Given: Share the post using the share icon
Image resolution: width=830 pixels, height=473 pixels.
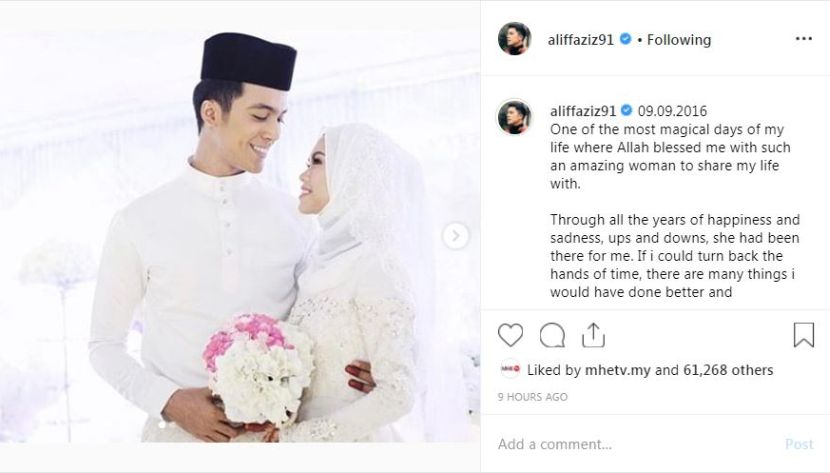Looking at the screenshot, I should [593, 335].
